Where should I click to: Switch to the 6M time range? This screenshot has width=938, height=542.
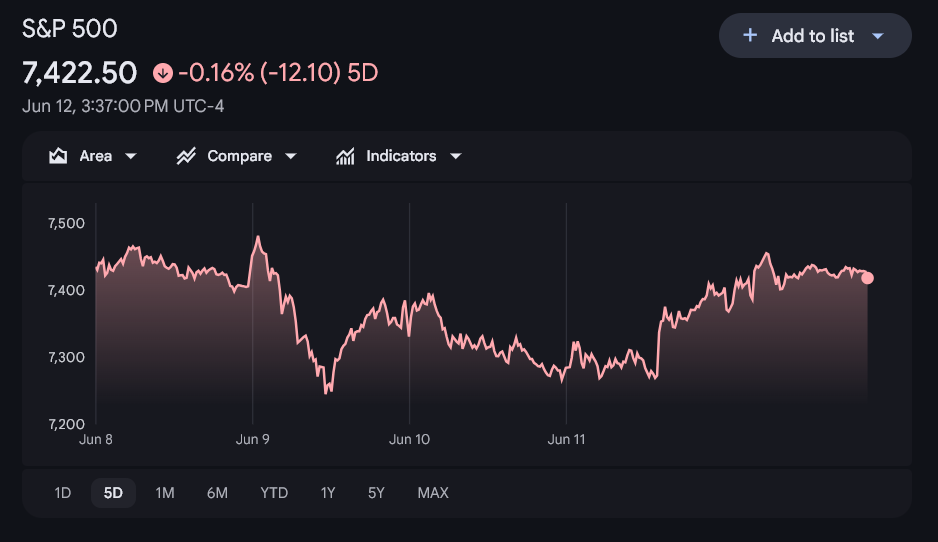217,493
